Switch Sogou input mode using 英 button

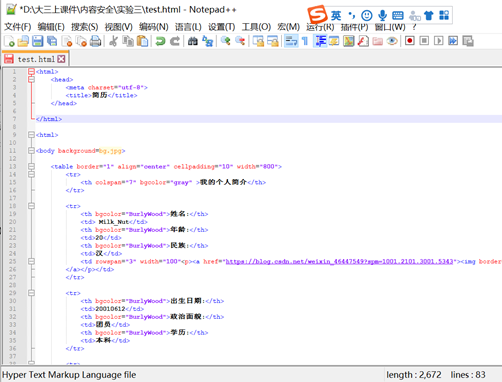(x=336, y=15)
